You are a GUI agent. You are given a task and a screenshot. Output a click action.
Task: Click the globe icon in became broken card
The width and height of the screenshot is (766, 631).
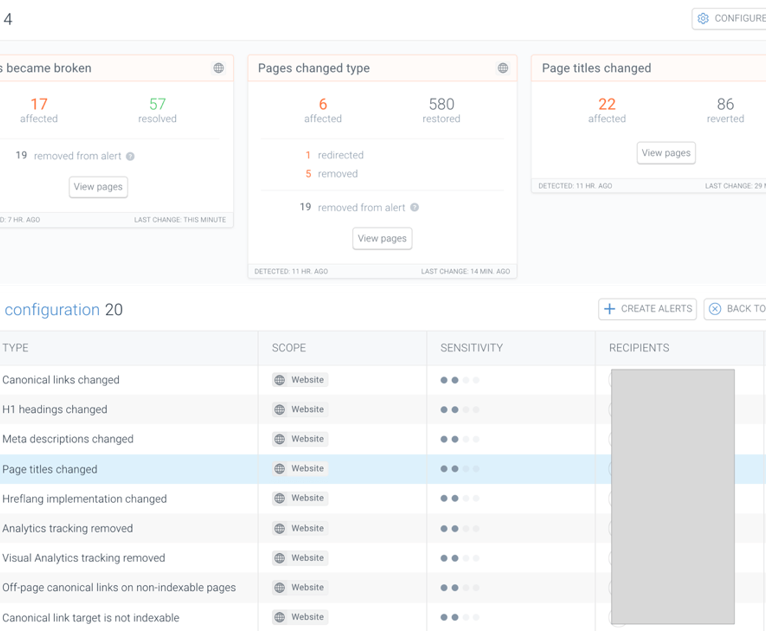[219, 68]
